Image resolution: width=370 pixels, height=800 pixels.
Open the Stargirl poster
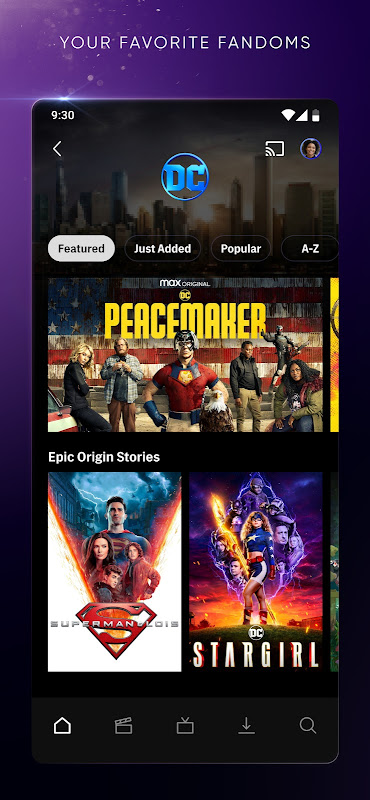pyautogui.click(x=256, y=571)
